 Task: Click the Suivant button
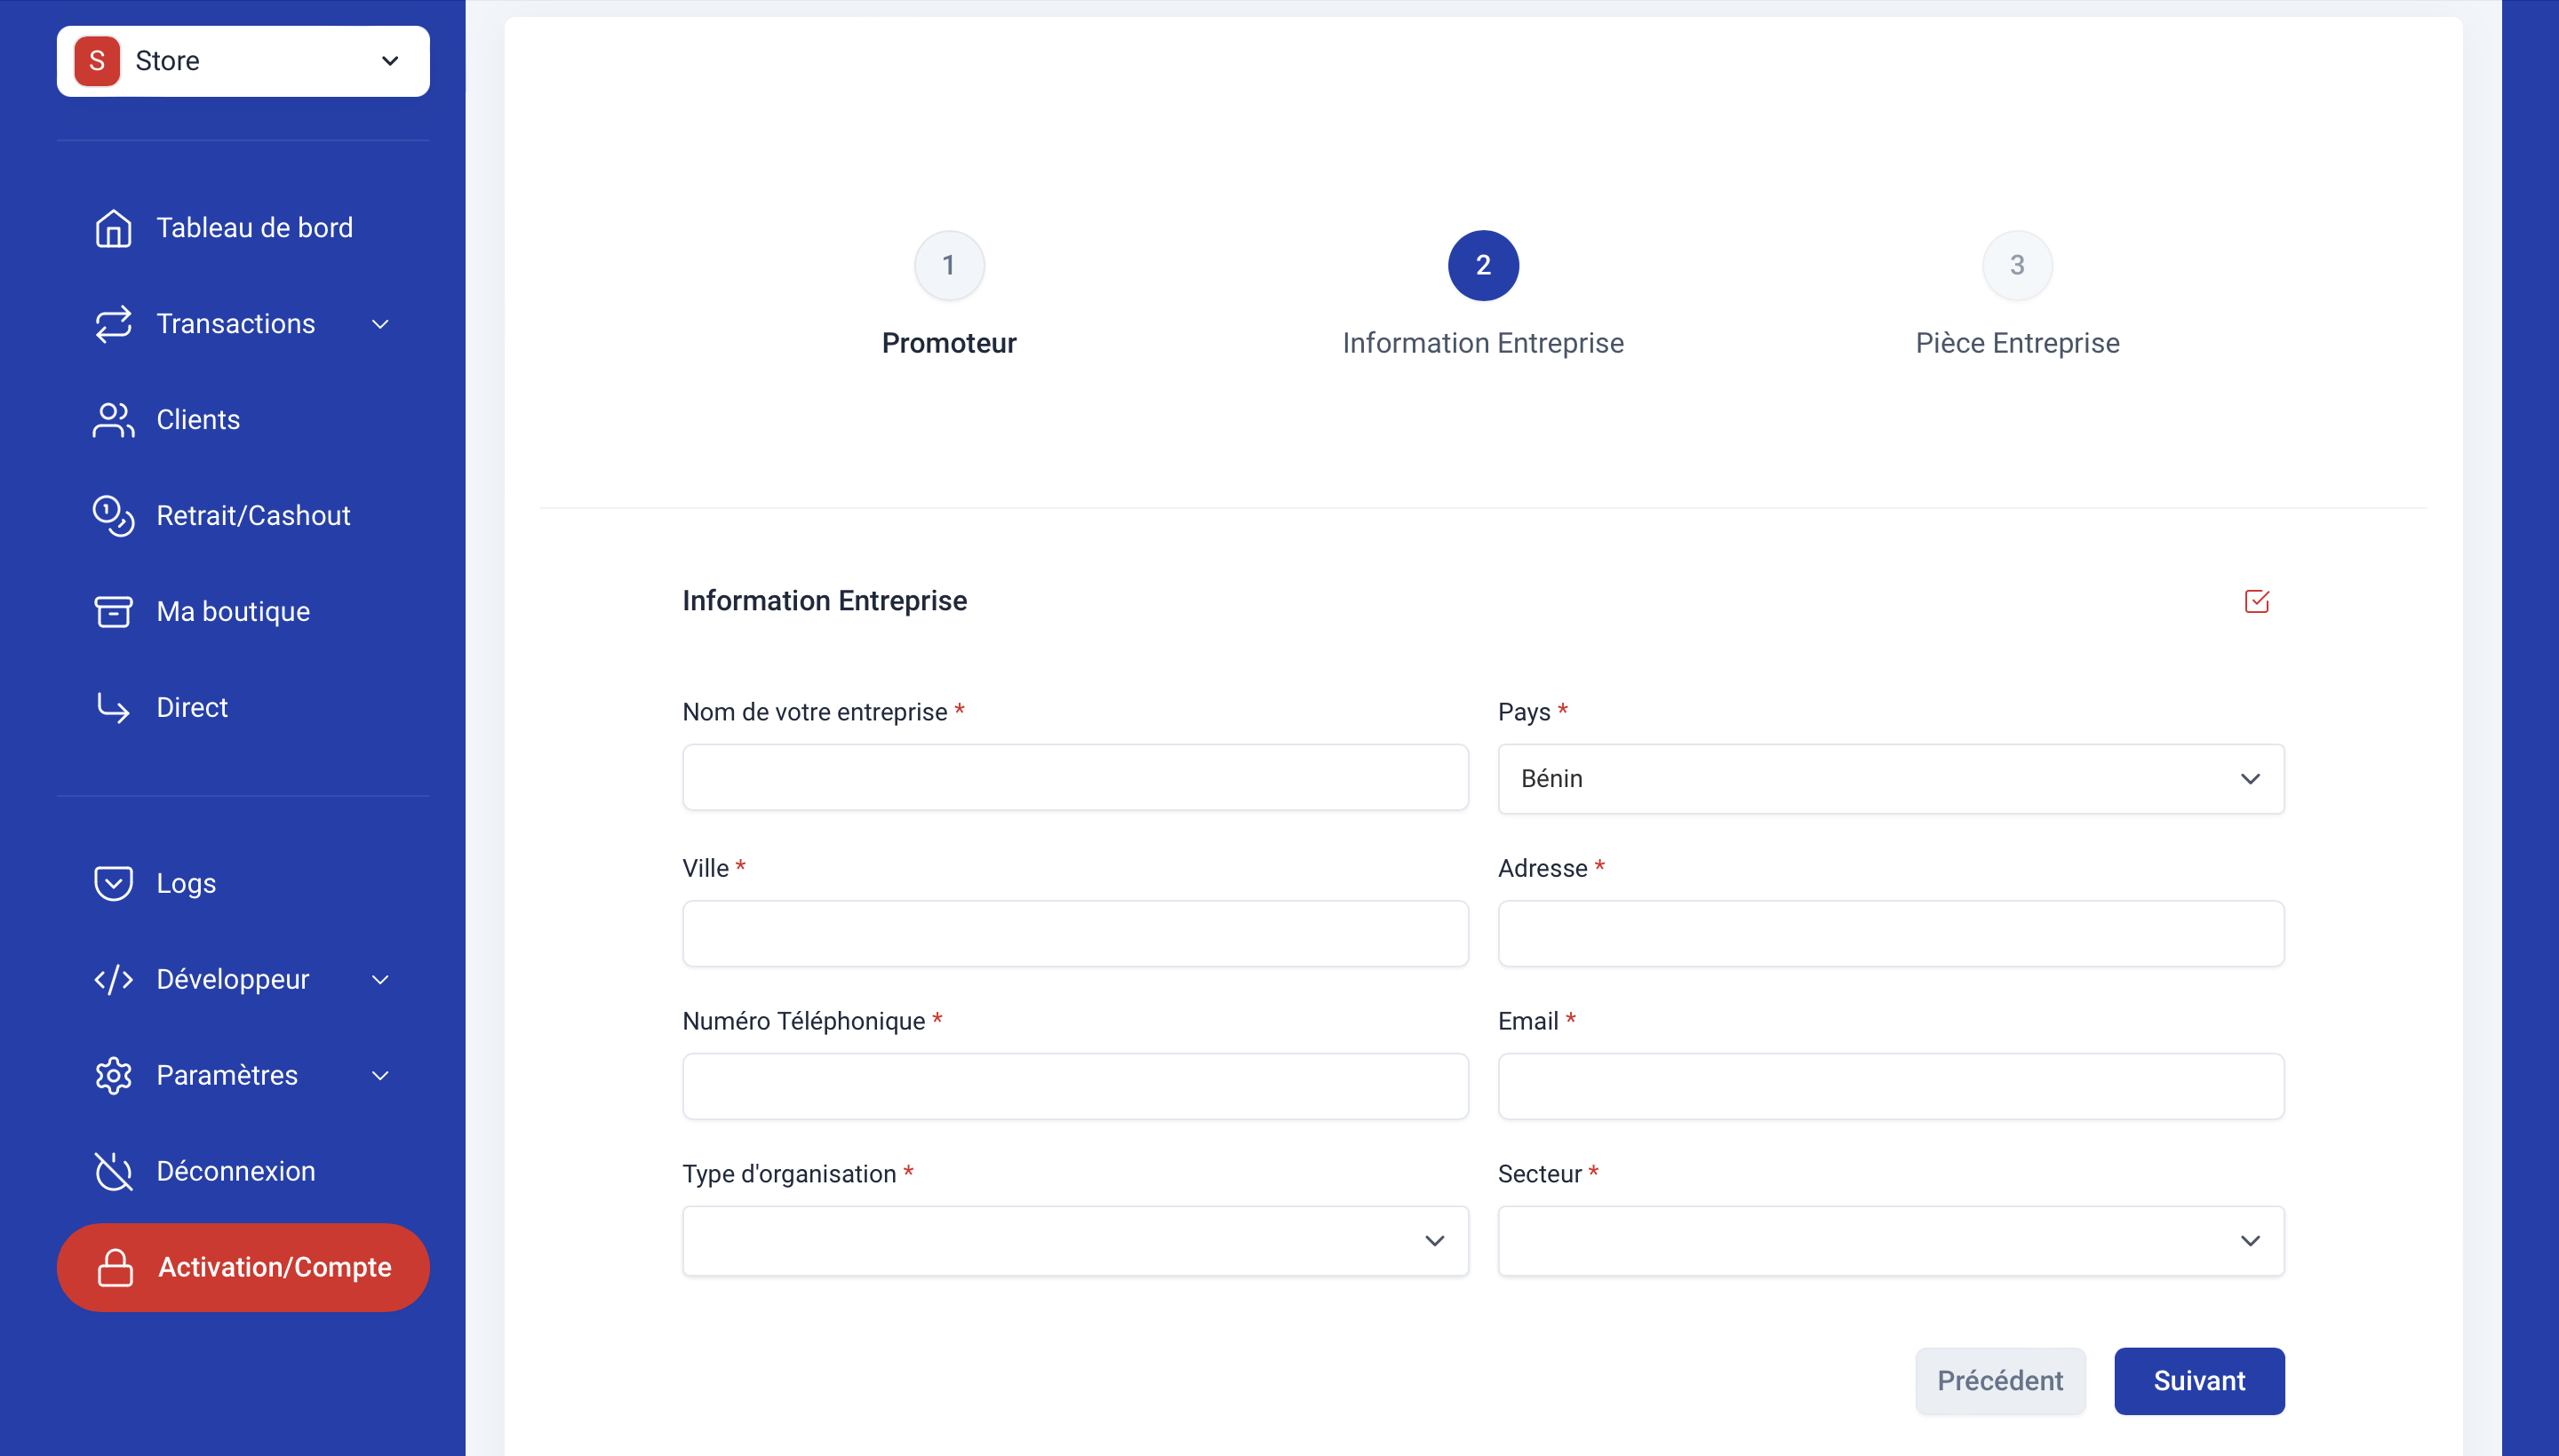pyautogui.click(x=2198, y=1381)
